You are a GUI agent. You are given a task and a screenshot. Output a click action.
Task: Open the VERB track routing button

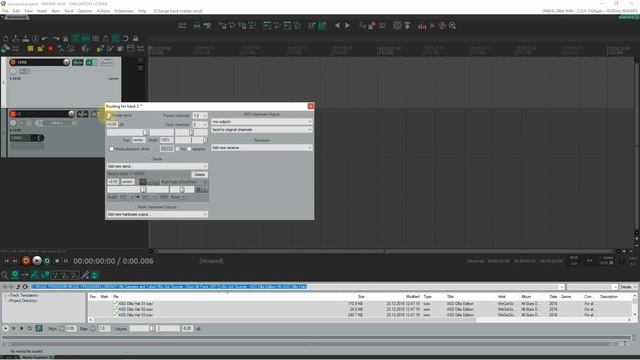pos(78,62)
